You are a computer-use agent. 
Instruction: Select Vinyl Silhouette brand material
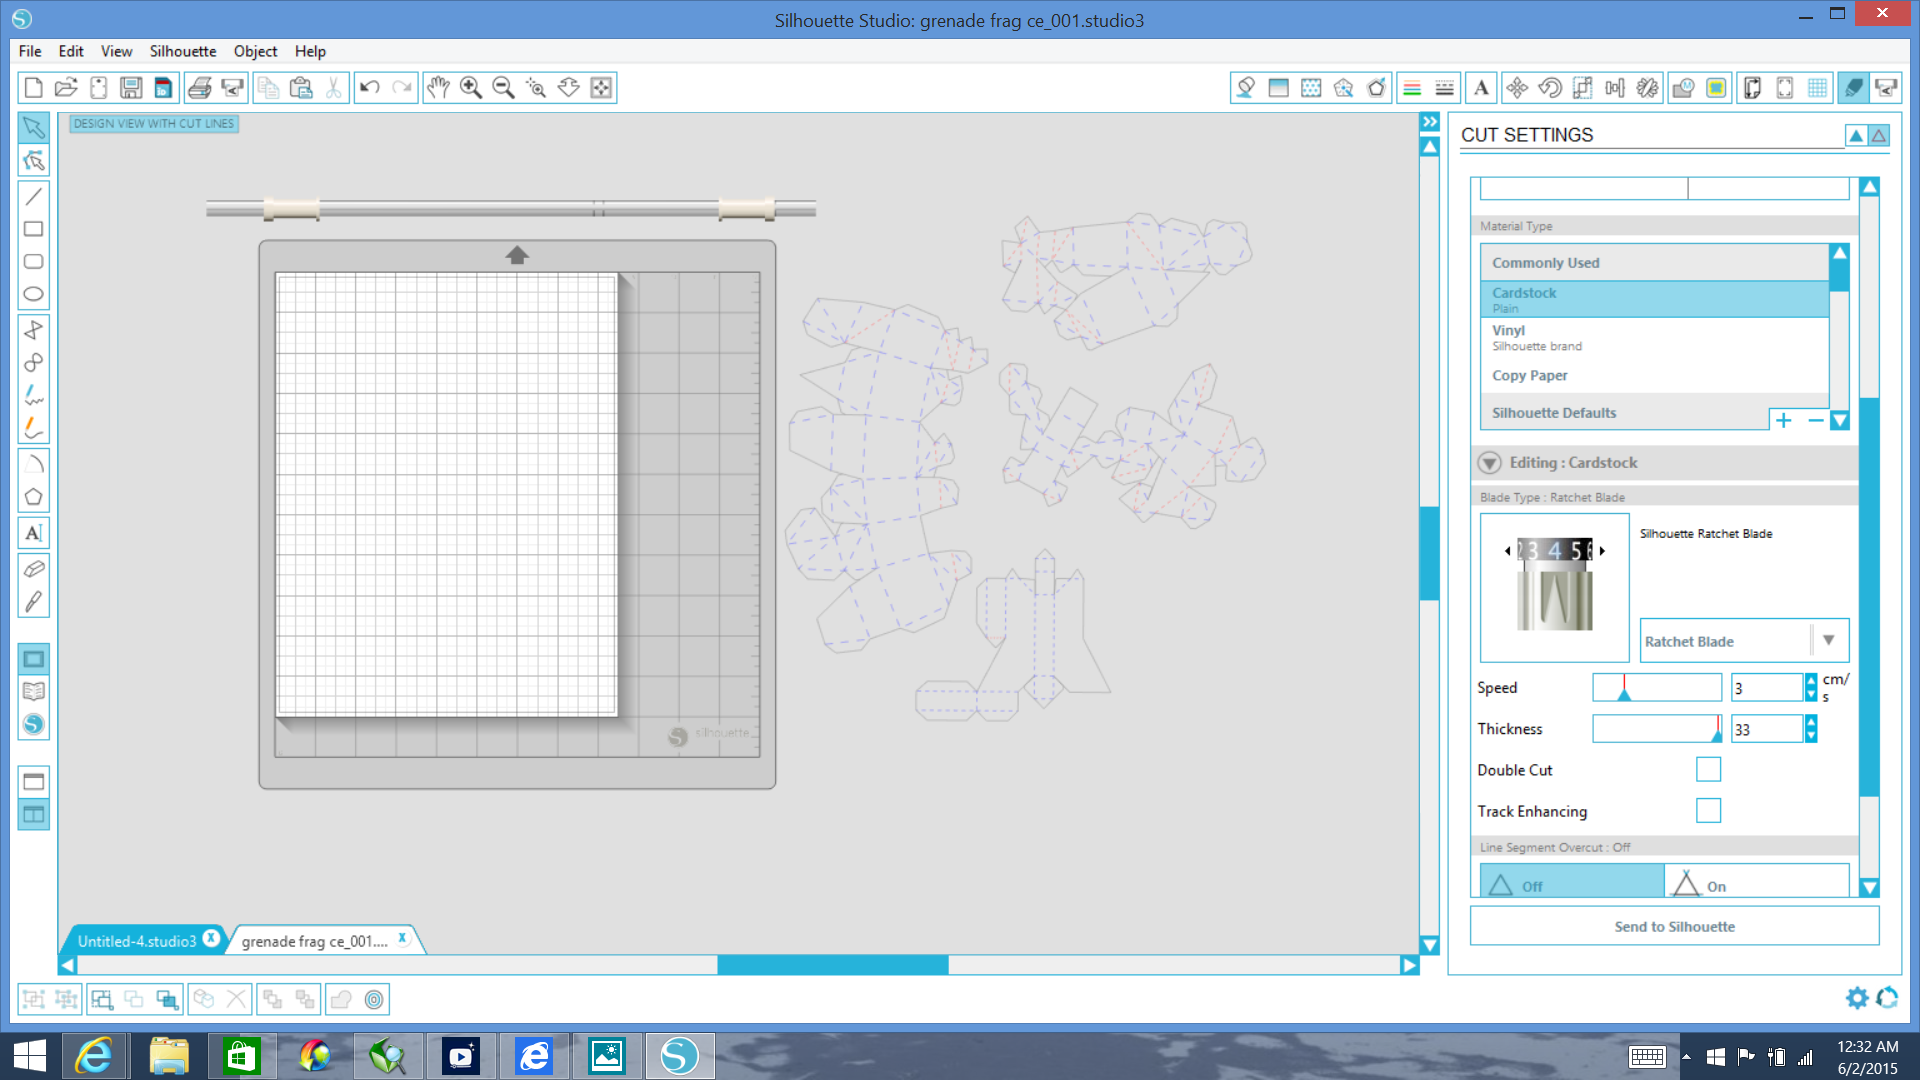point(1654,337)
